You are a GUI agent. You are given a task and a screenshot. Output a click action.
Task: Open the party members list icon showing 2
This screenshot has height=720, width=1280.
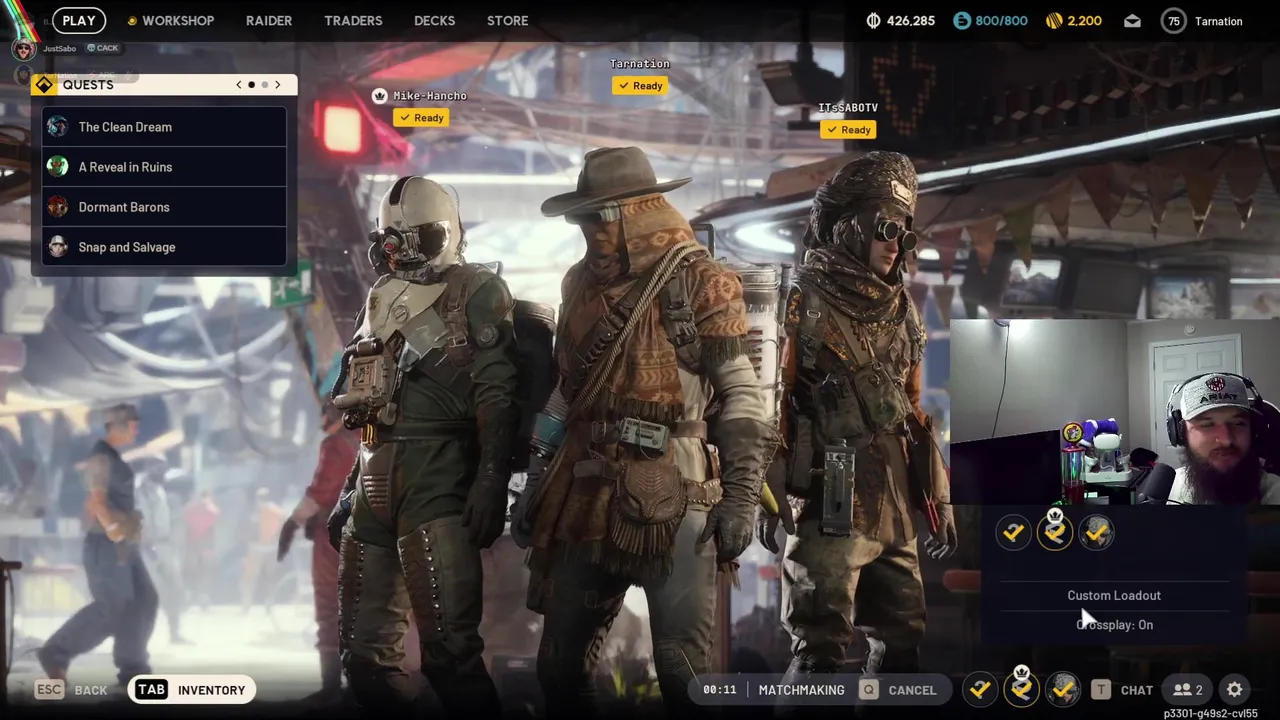pyautogui.click(x=1188, y=690)
